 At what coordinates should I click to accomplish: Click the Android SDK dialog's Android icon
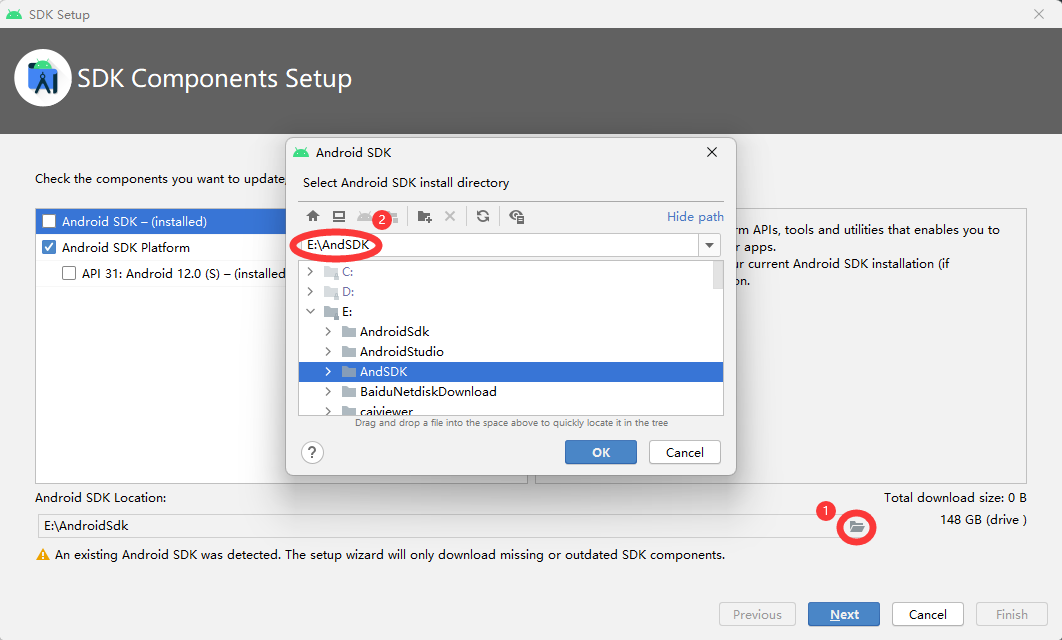pyautogui.click(x=300, y=152)
